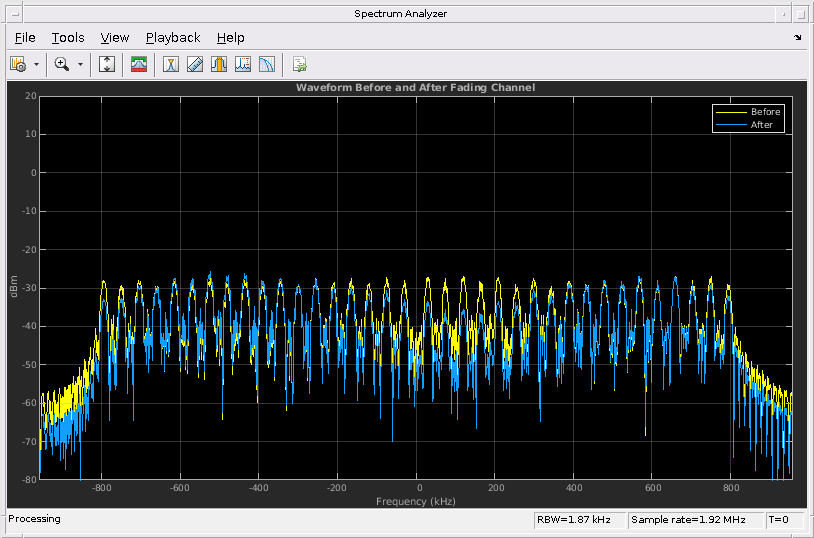The image size is (814, 538).
Task: Click the Scale Y-axis limits icon
Action: click(x=108, y=64)
